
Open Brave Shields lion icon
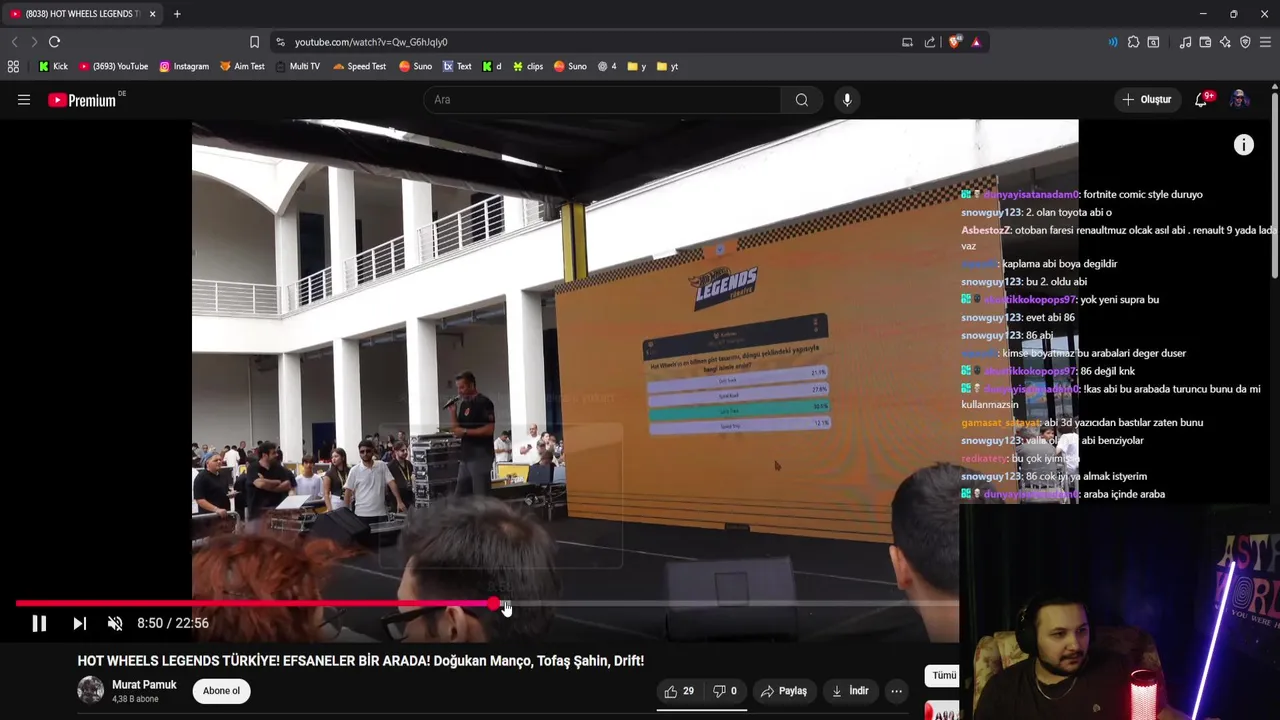954,42
